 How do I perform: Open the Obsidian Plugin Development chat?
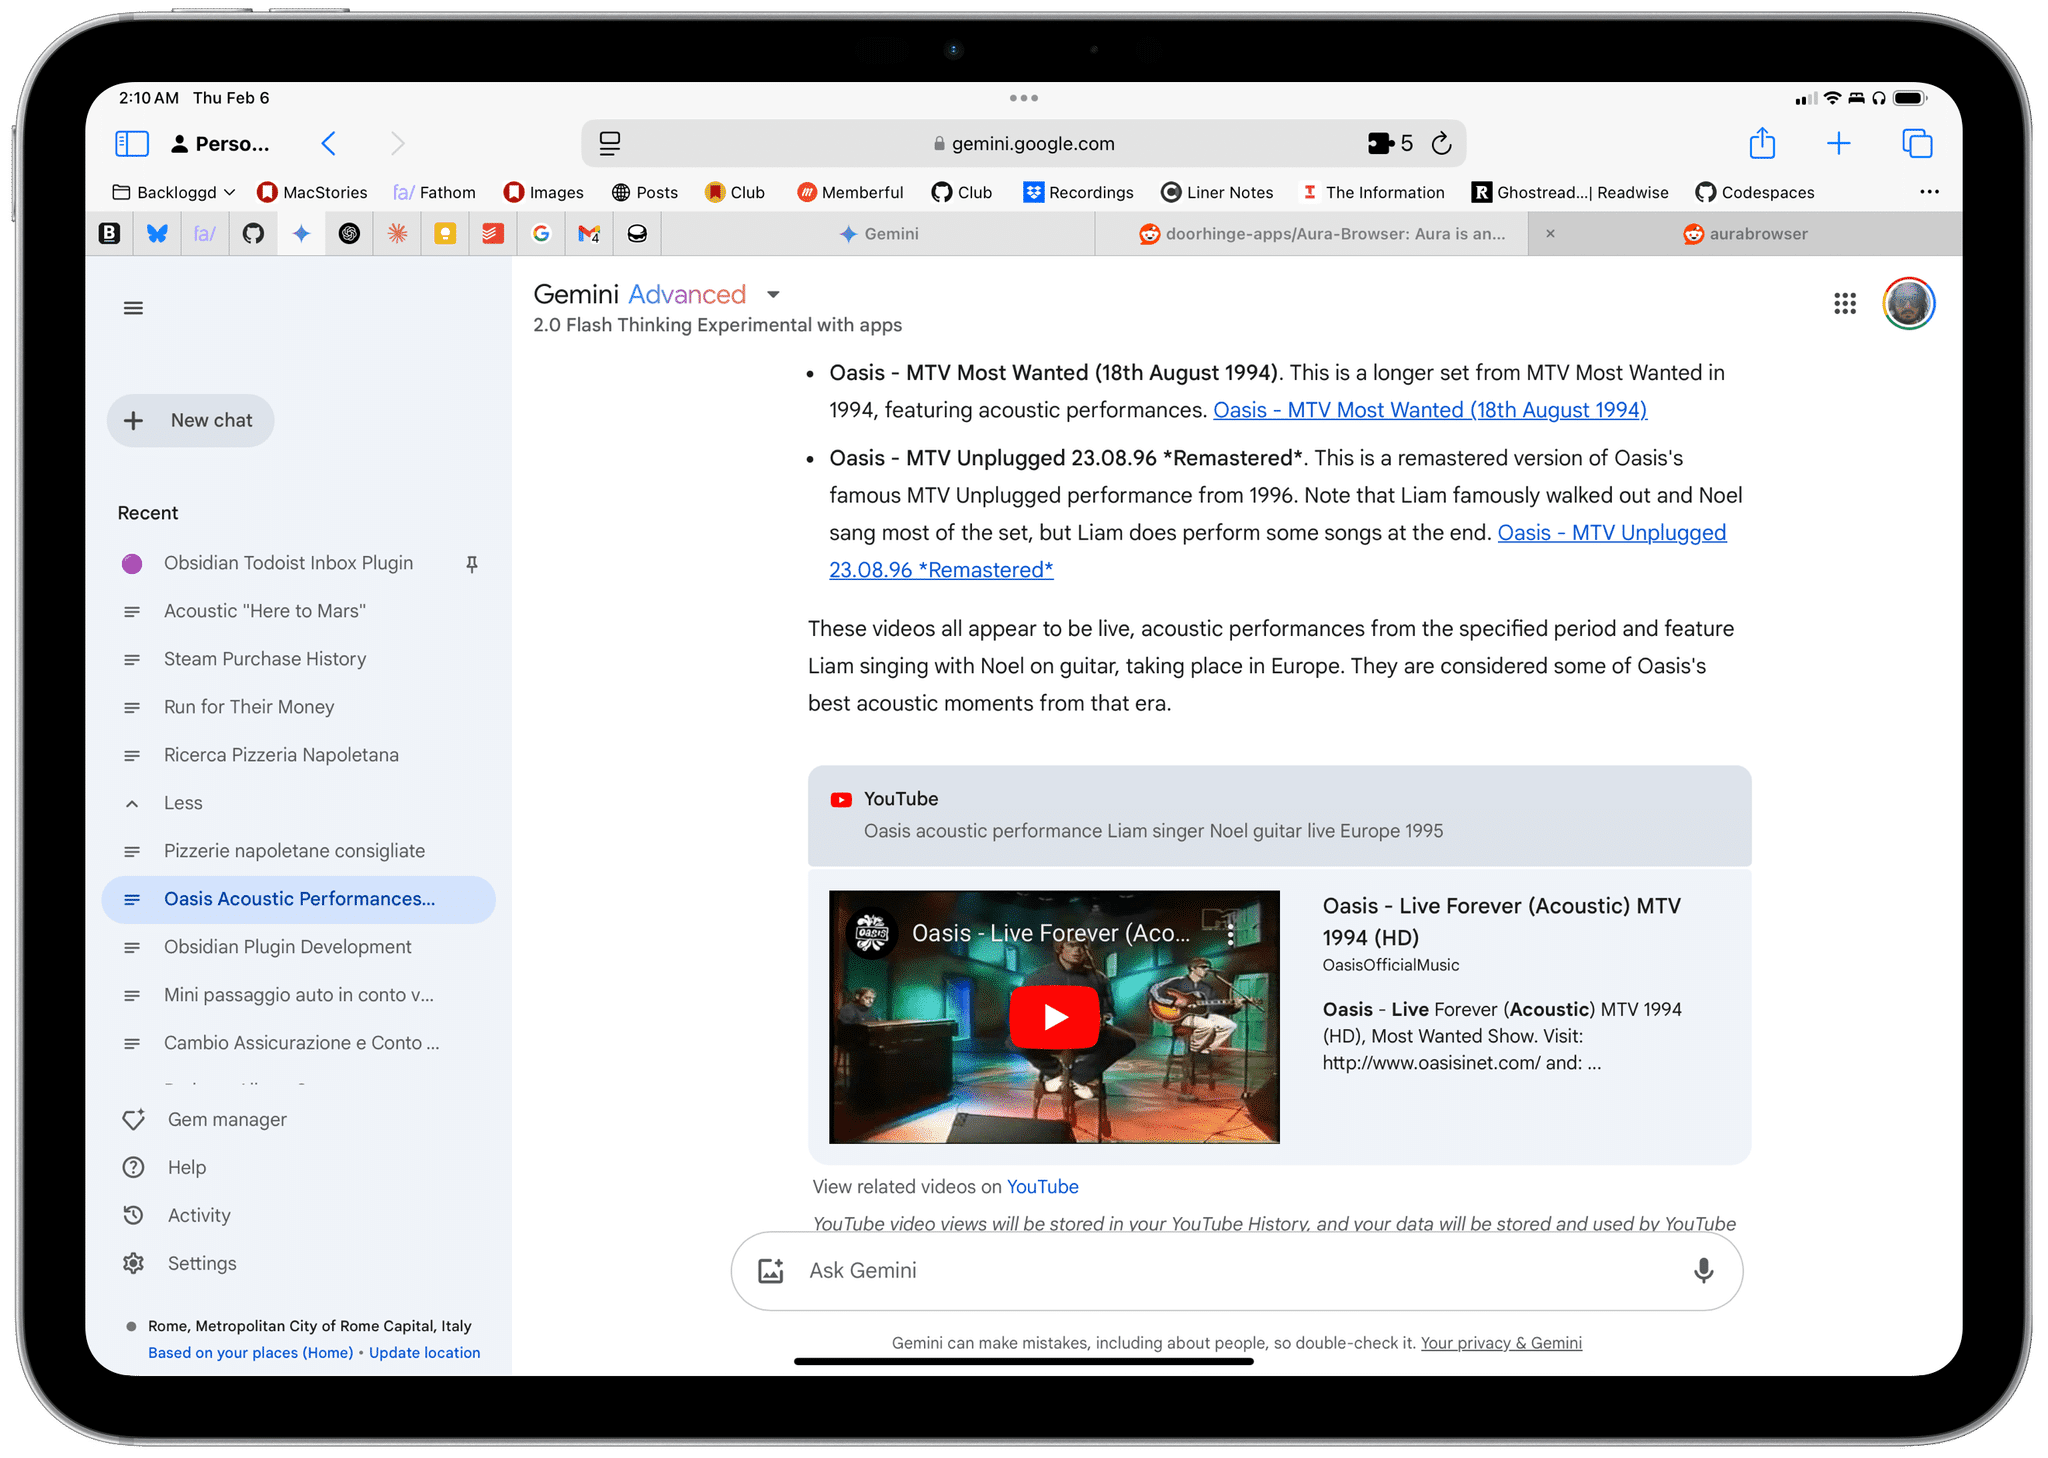[298, 947]
